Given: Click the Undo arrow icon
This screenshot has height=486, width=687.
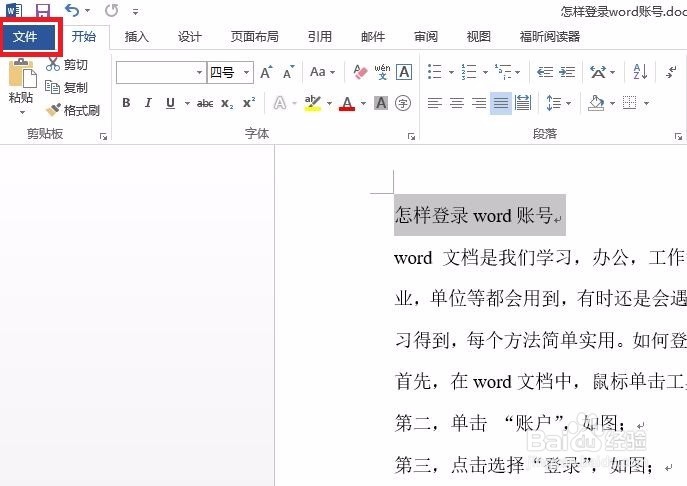Looking at the screenshot, I should point(72,10).
